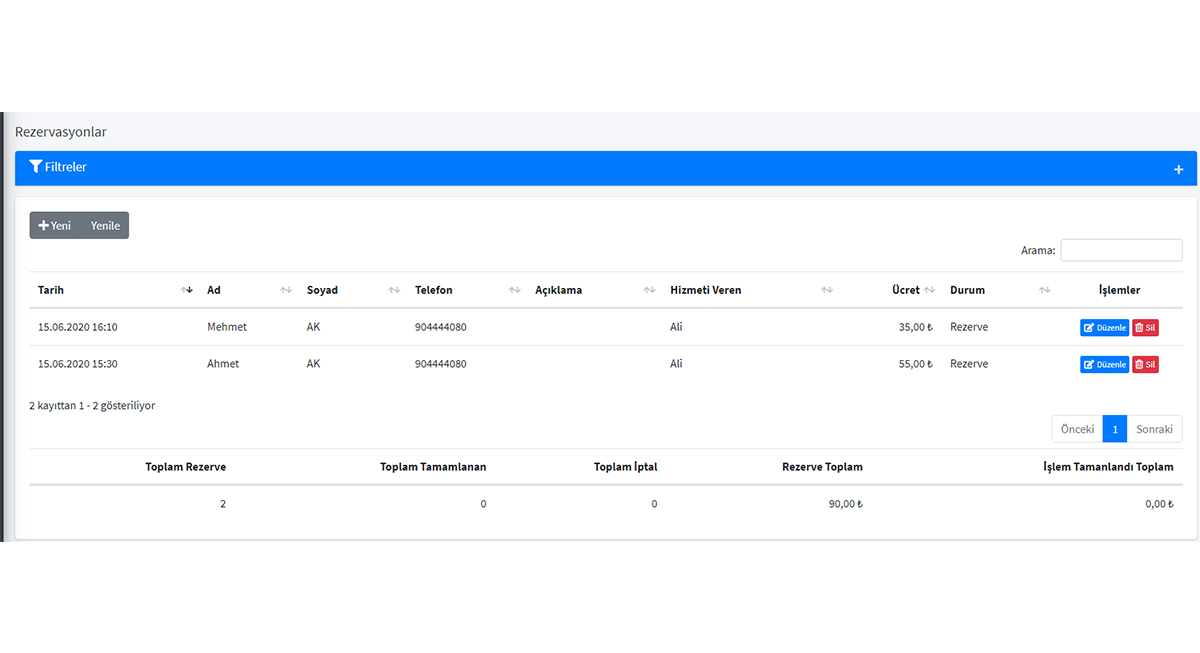Sort by Ücret column sort icon
This screenshot has width=1200, height=653.
click(929, 290)
